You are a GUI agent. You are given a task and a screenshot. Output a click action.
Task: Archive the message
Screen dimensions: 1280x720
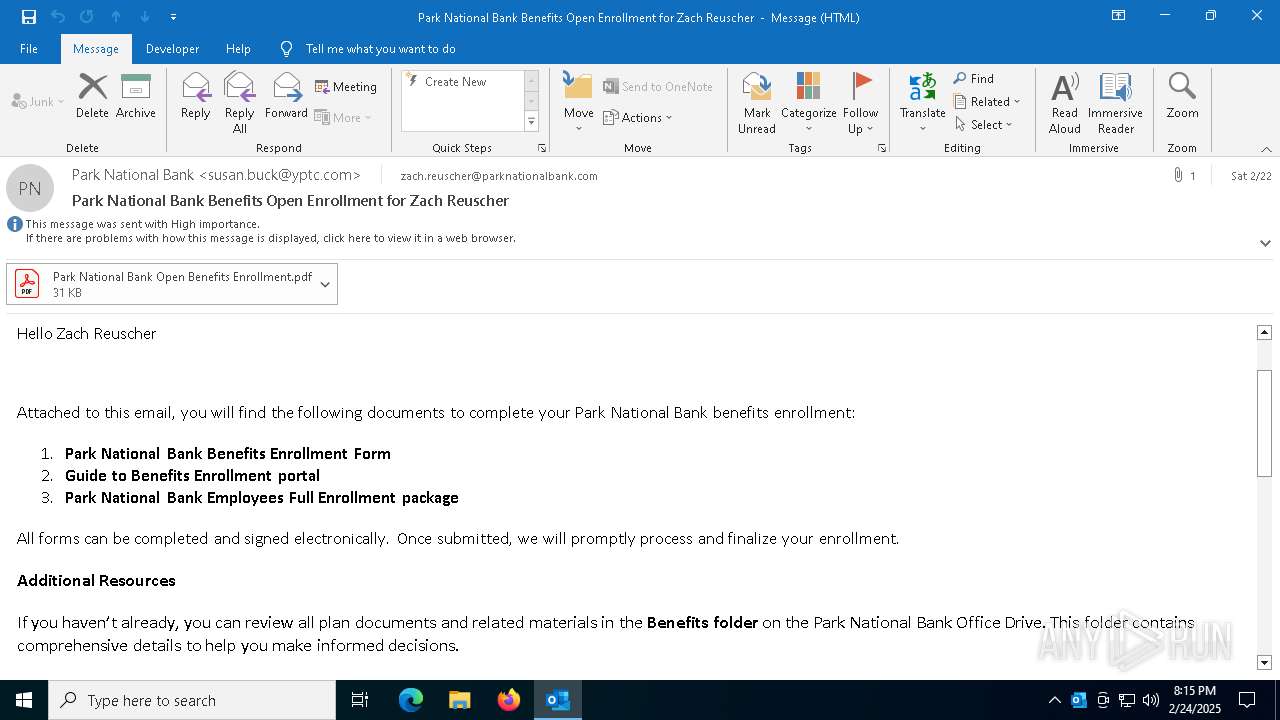point(136,96)
